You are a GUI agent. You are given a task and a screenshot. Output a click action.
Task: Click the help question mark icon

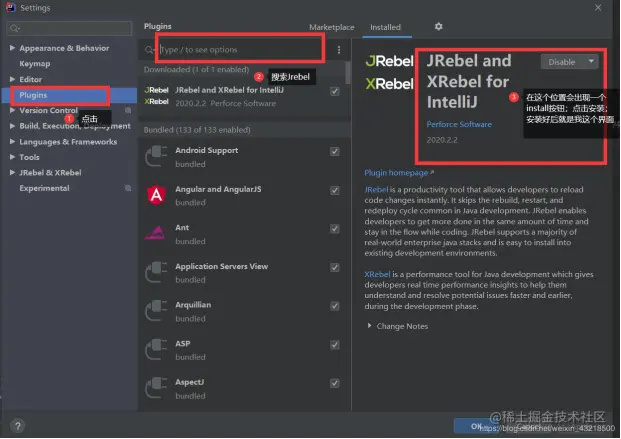point(17,426)
